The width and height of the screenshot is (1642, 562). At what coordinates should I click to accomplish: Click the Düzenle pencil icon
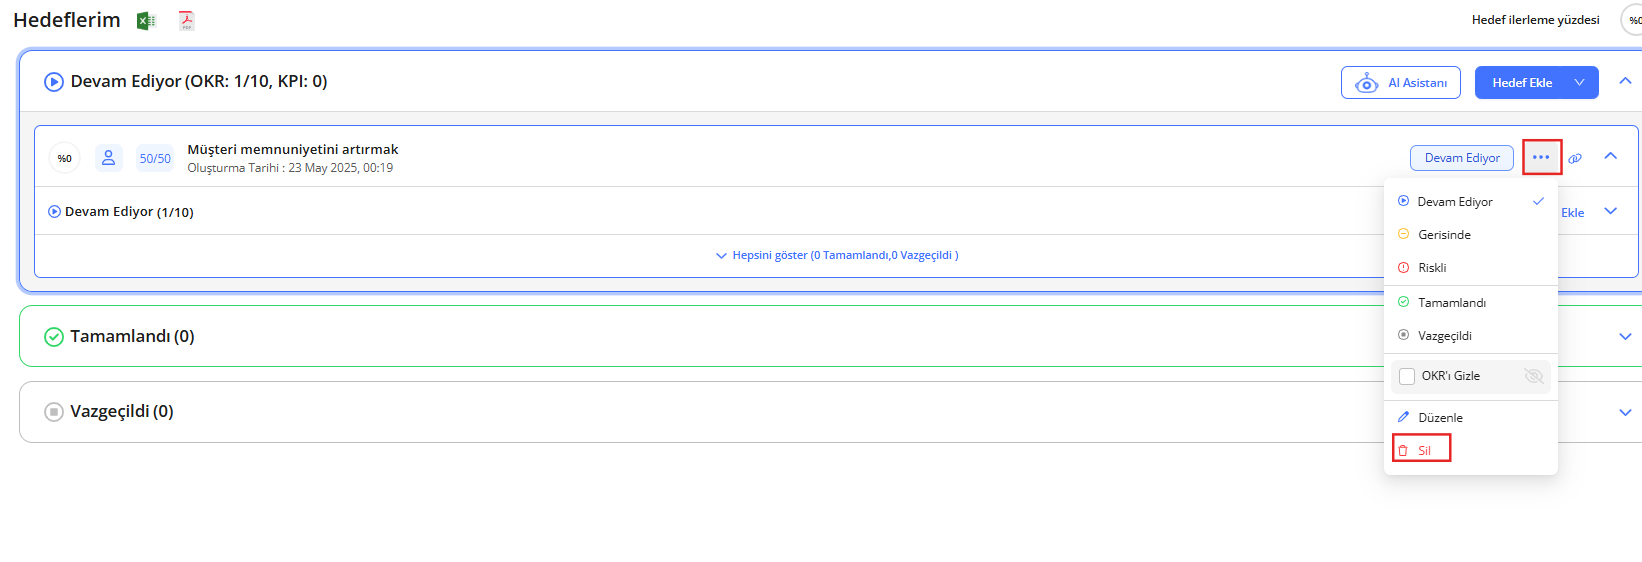pos(1403,417)
